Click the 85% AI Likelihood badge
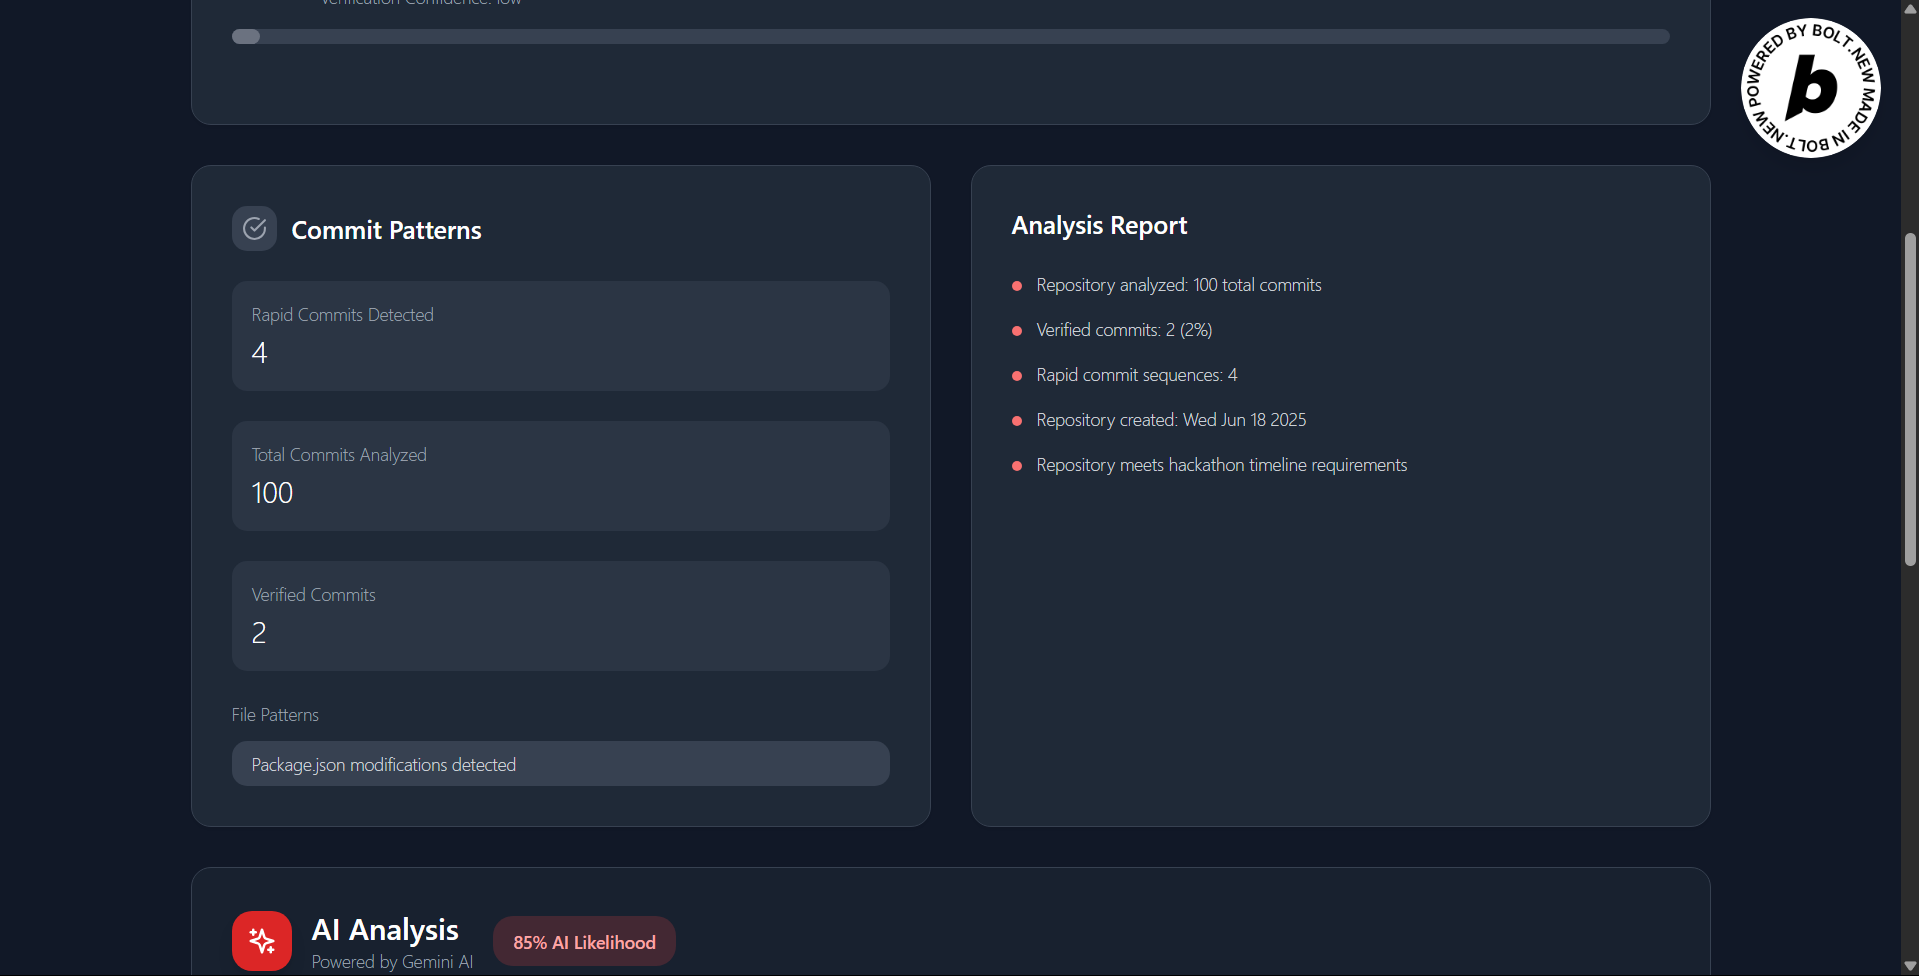The width and height of the screenshot is (1919, 976). click(x=584, y=942)
